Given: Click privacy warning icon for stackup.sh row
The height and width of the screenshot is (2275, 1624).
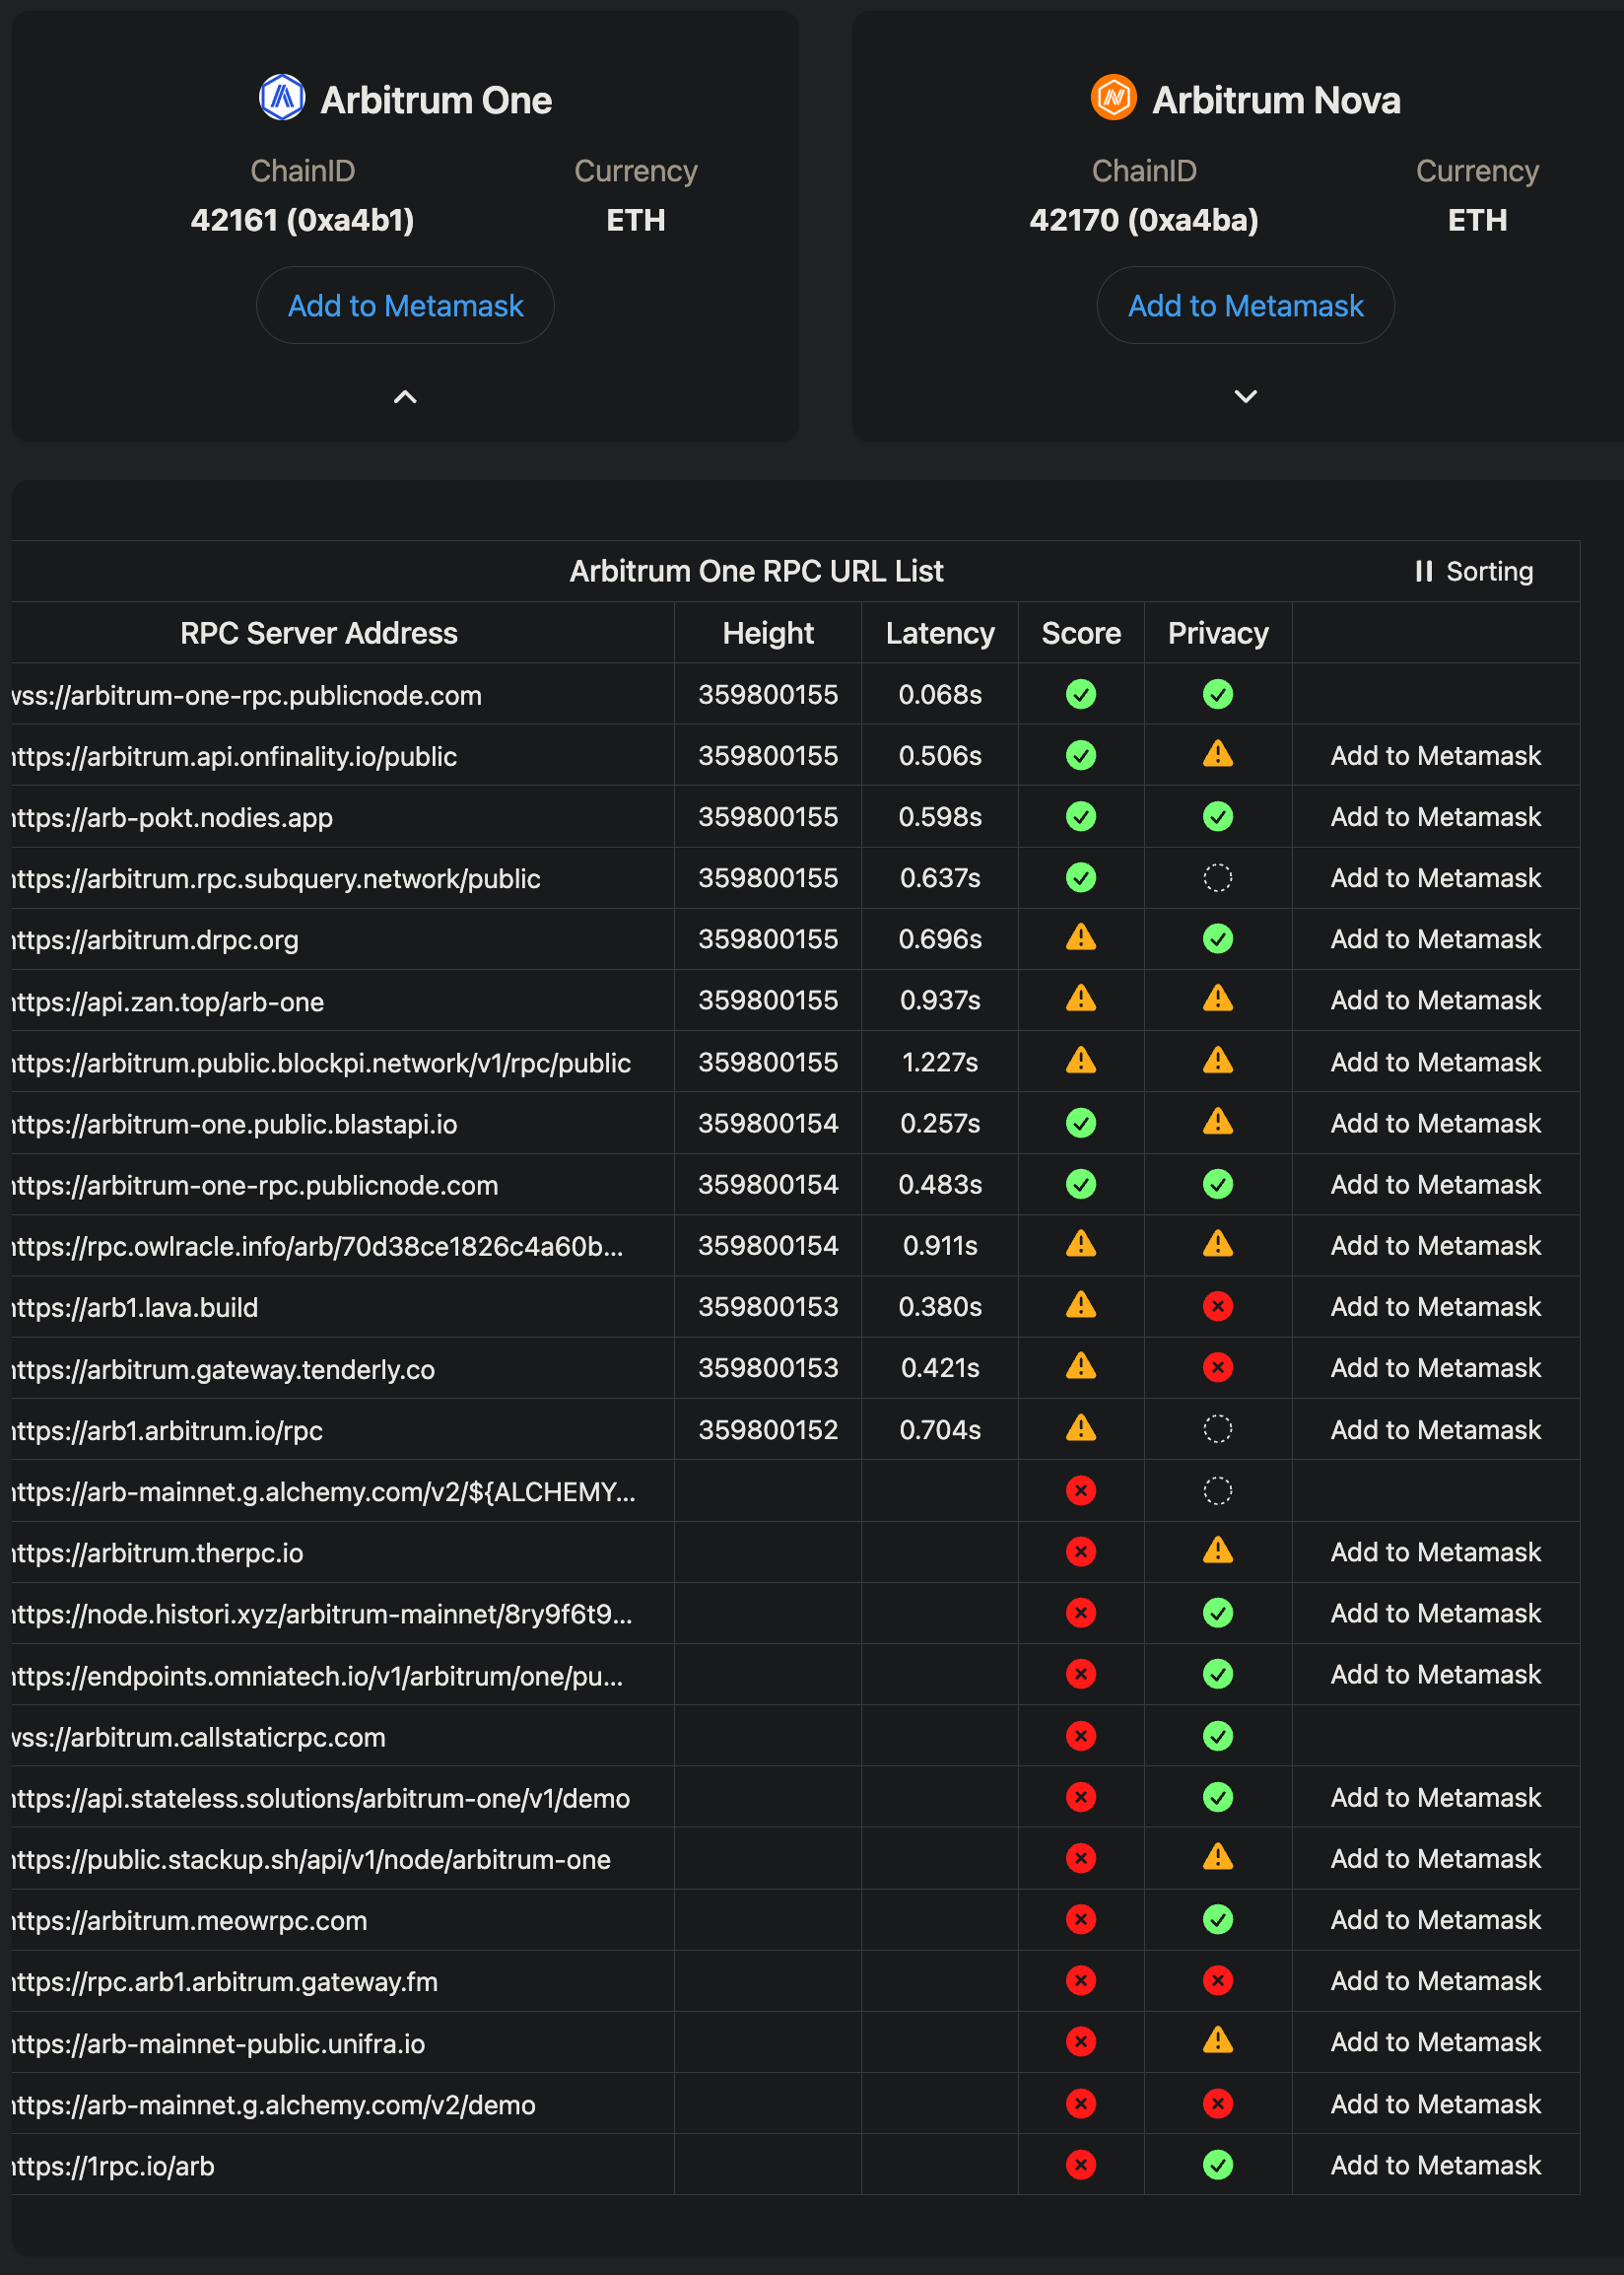Looking at the screenshot, I should [1218, 1857].
